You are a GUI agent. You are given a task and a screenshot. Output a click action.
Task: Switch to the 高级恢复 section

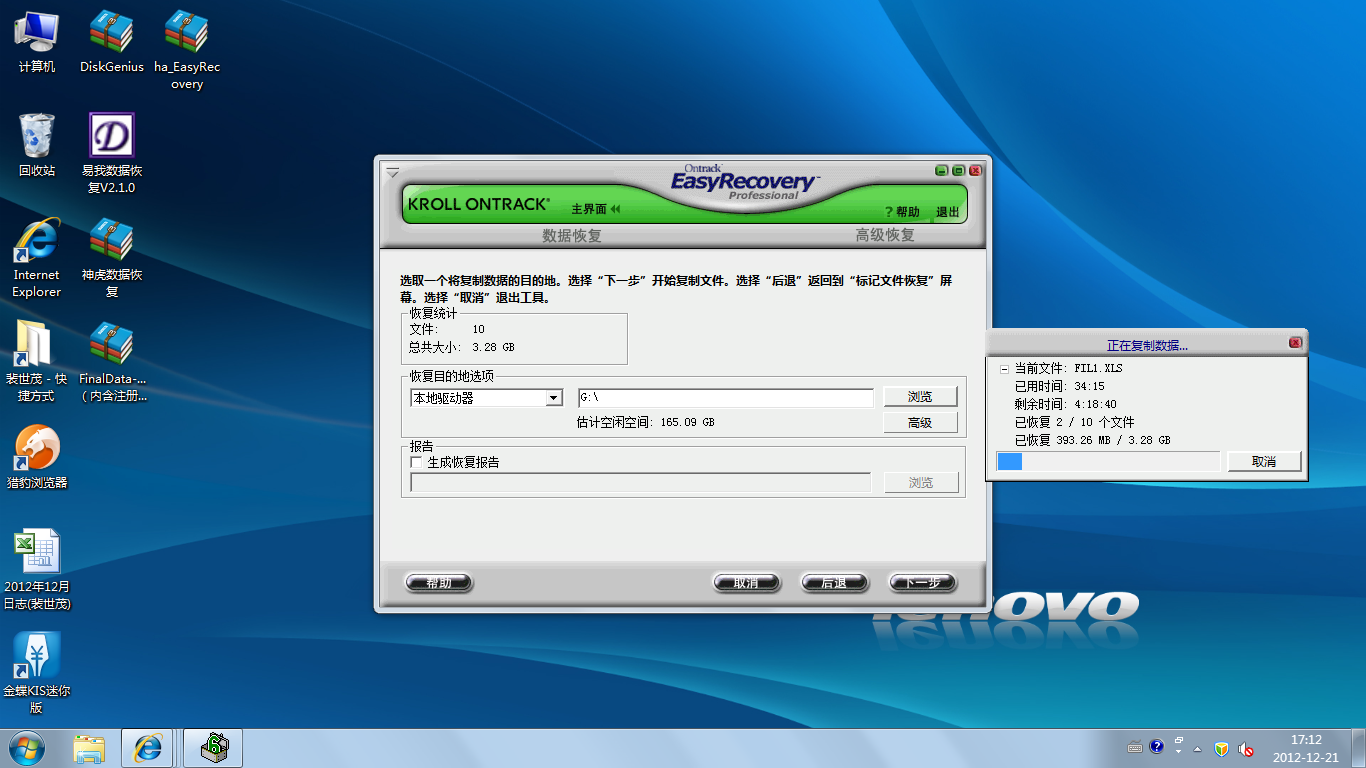coord(885,235)
